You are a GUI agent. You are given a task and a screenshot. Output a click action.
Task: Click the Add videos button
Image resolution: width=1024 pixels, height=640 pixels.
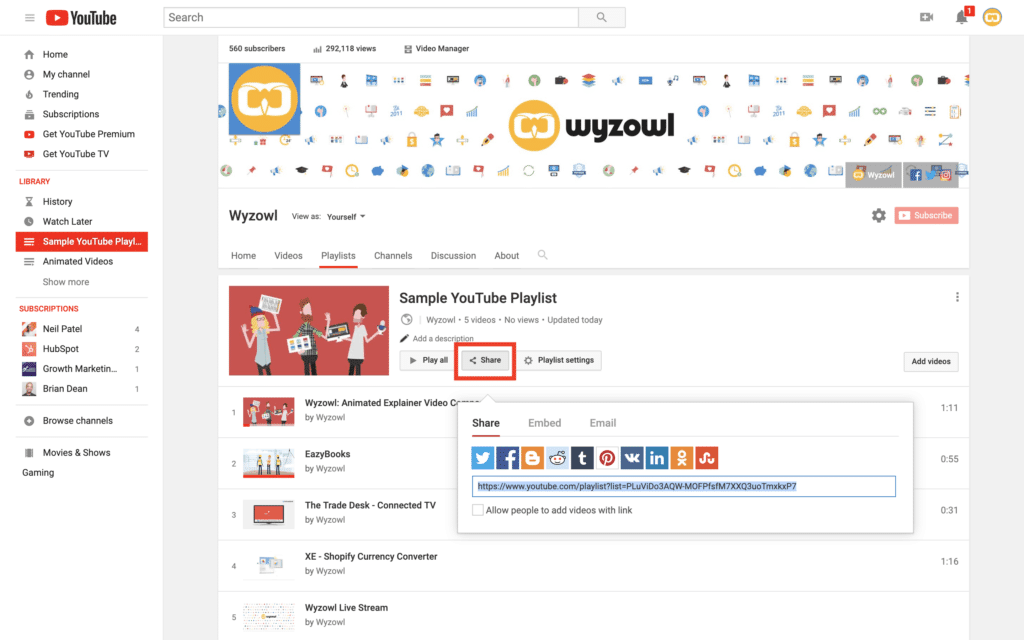931,361
